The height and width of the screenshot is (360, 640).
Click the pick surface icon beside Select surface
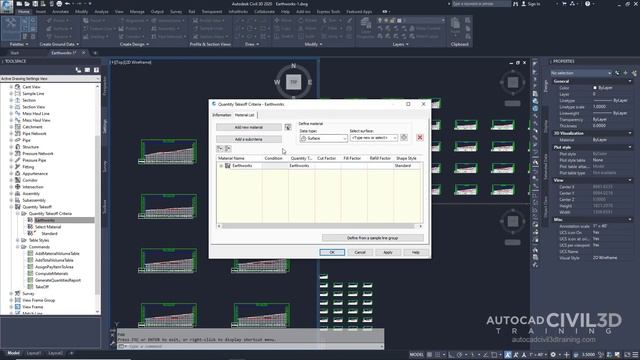pos(404,138)
